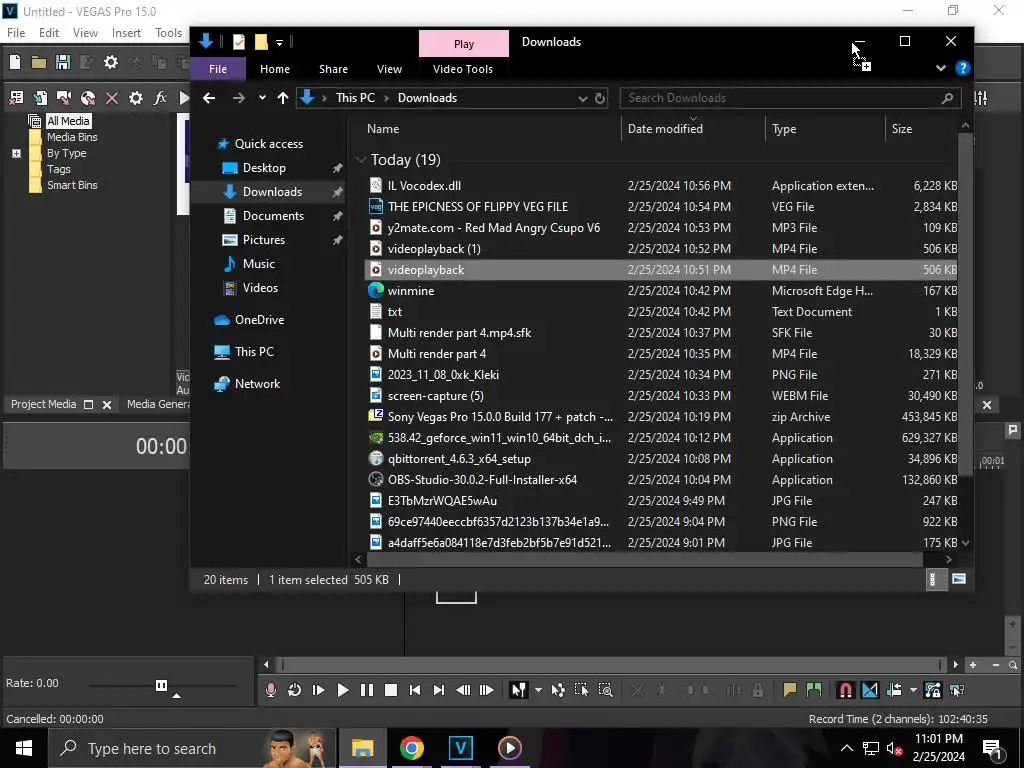Open address bar history dropdown
1024x768 pixels.
tap(583, 99)
